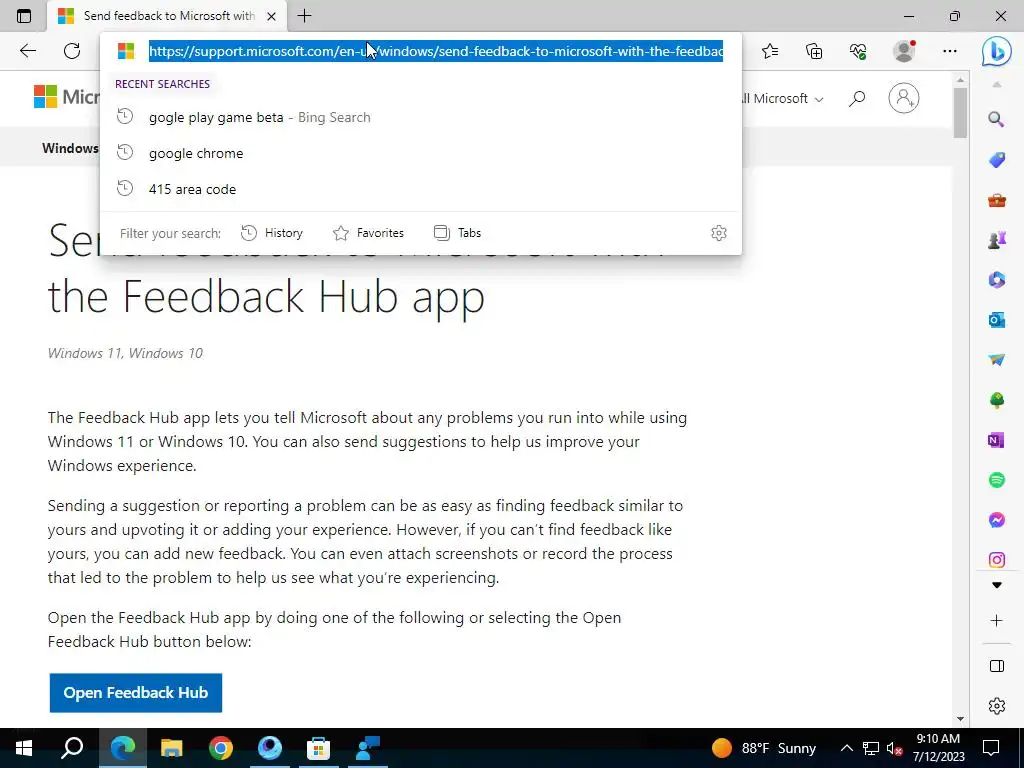
Task: Open Feedback Hub app from taskbar
Action: coord(368,748)
